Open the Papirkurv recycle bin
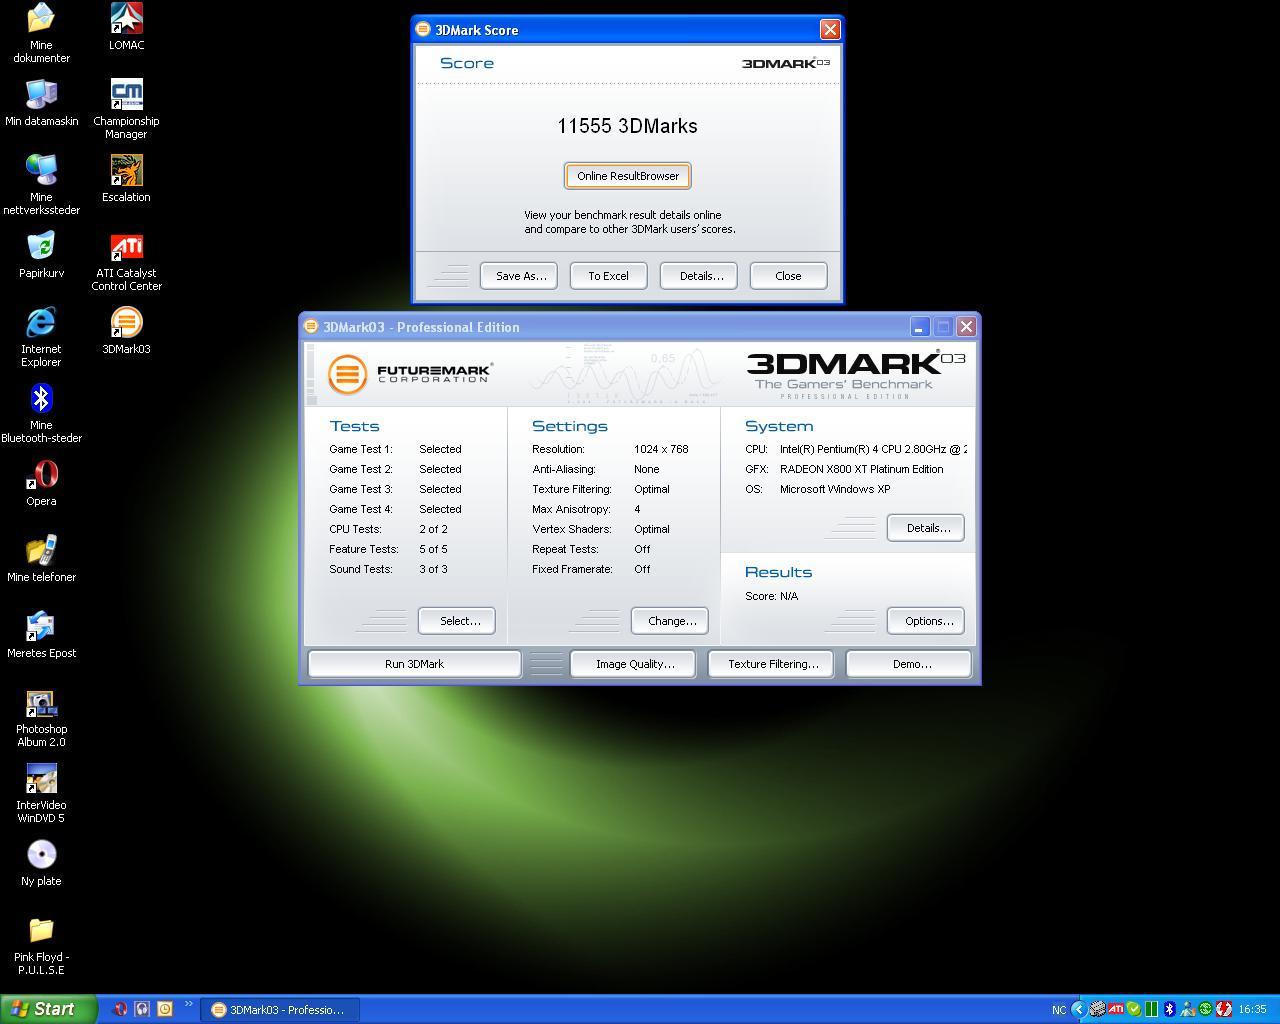 click(x=41, y=255)
